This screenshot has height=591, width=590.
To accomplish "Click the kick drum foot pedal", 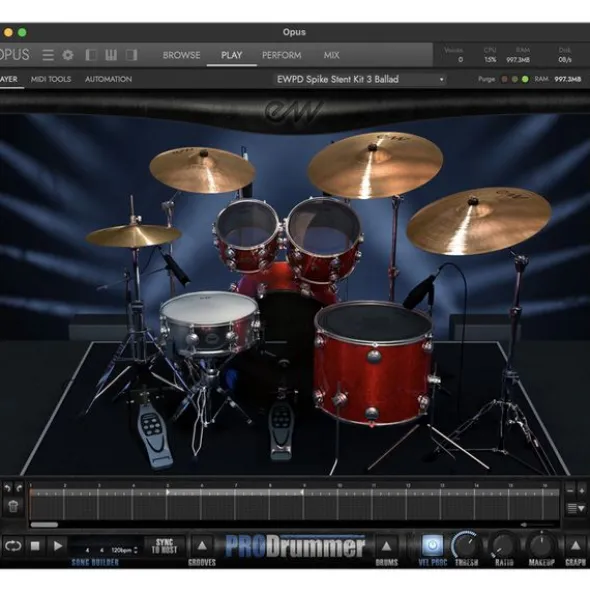I will pos(282,430).
